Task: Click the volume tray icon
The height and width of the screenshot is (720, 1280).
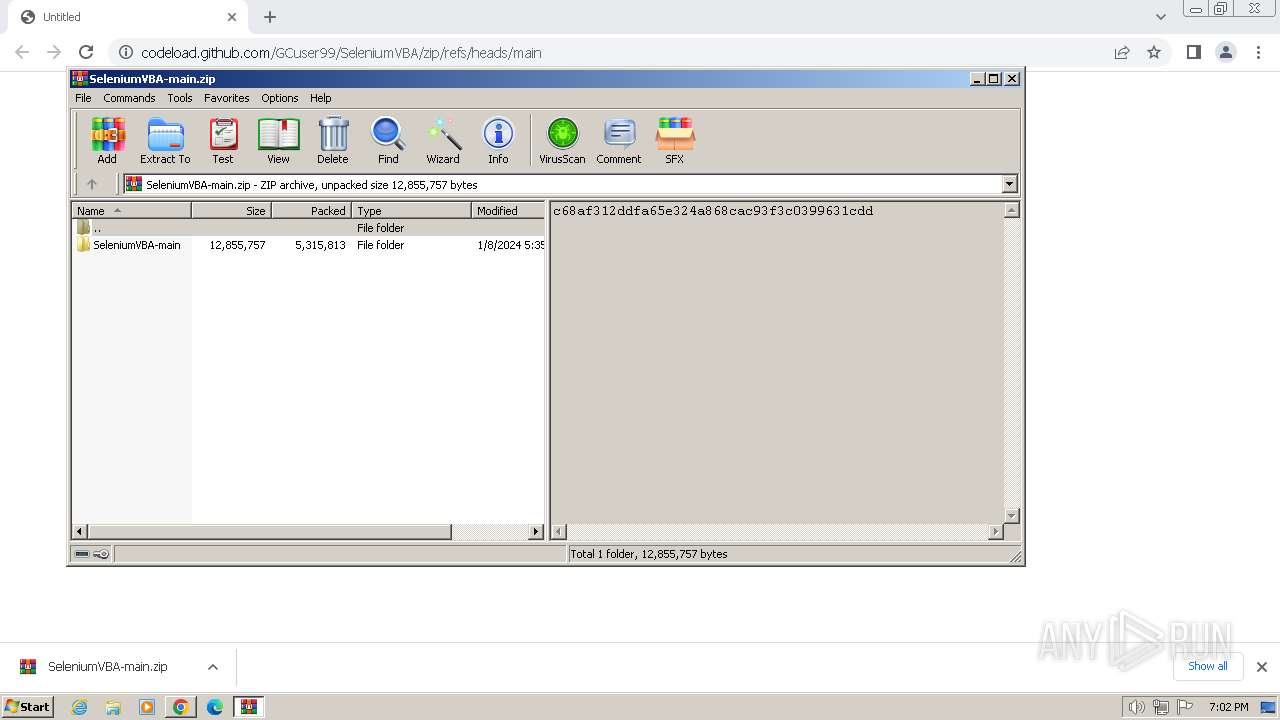Action: (1136, 707)
